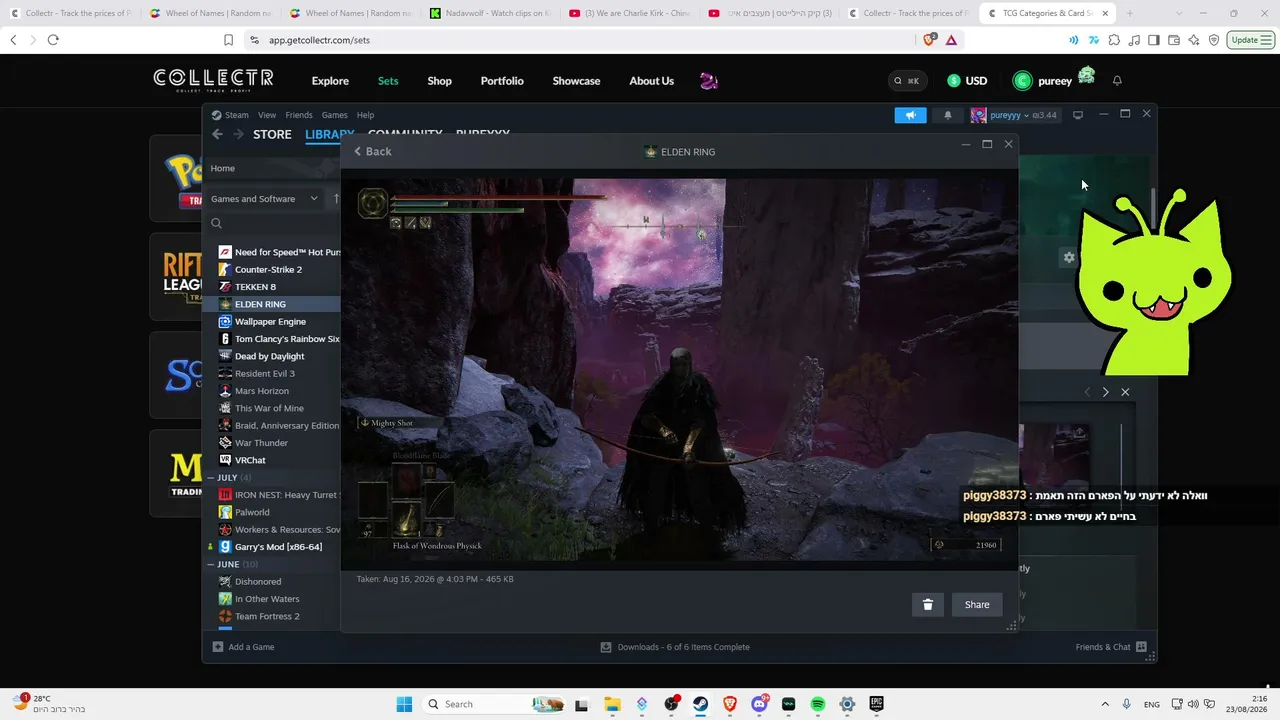Open Portfolio in Collectr navigation
Viewport: 1280px width, 720px height.
502,81
